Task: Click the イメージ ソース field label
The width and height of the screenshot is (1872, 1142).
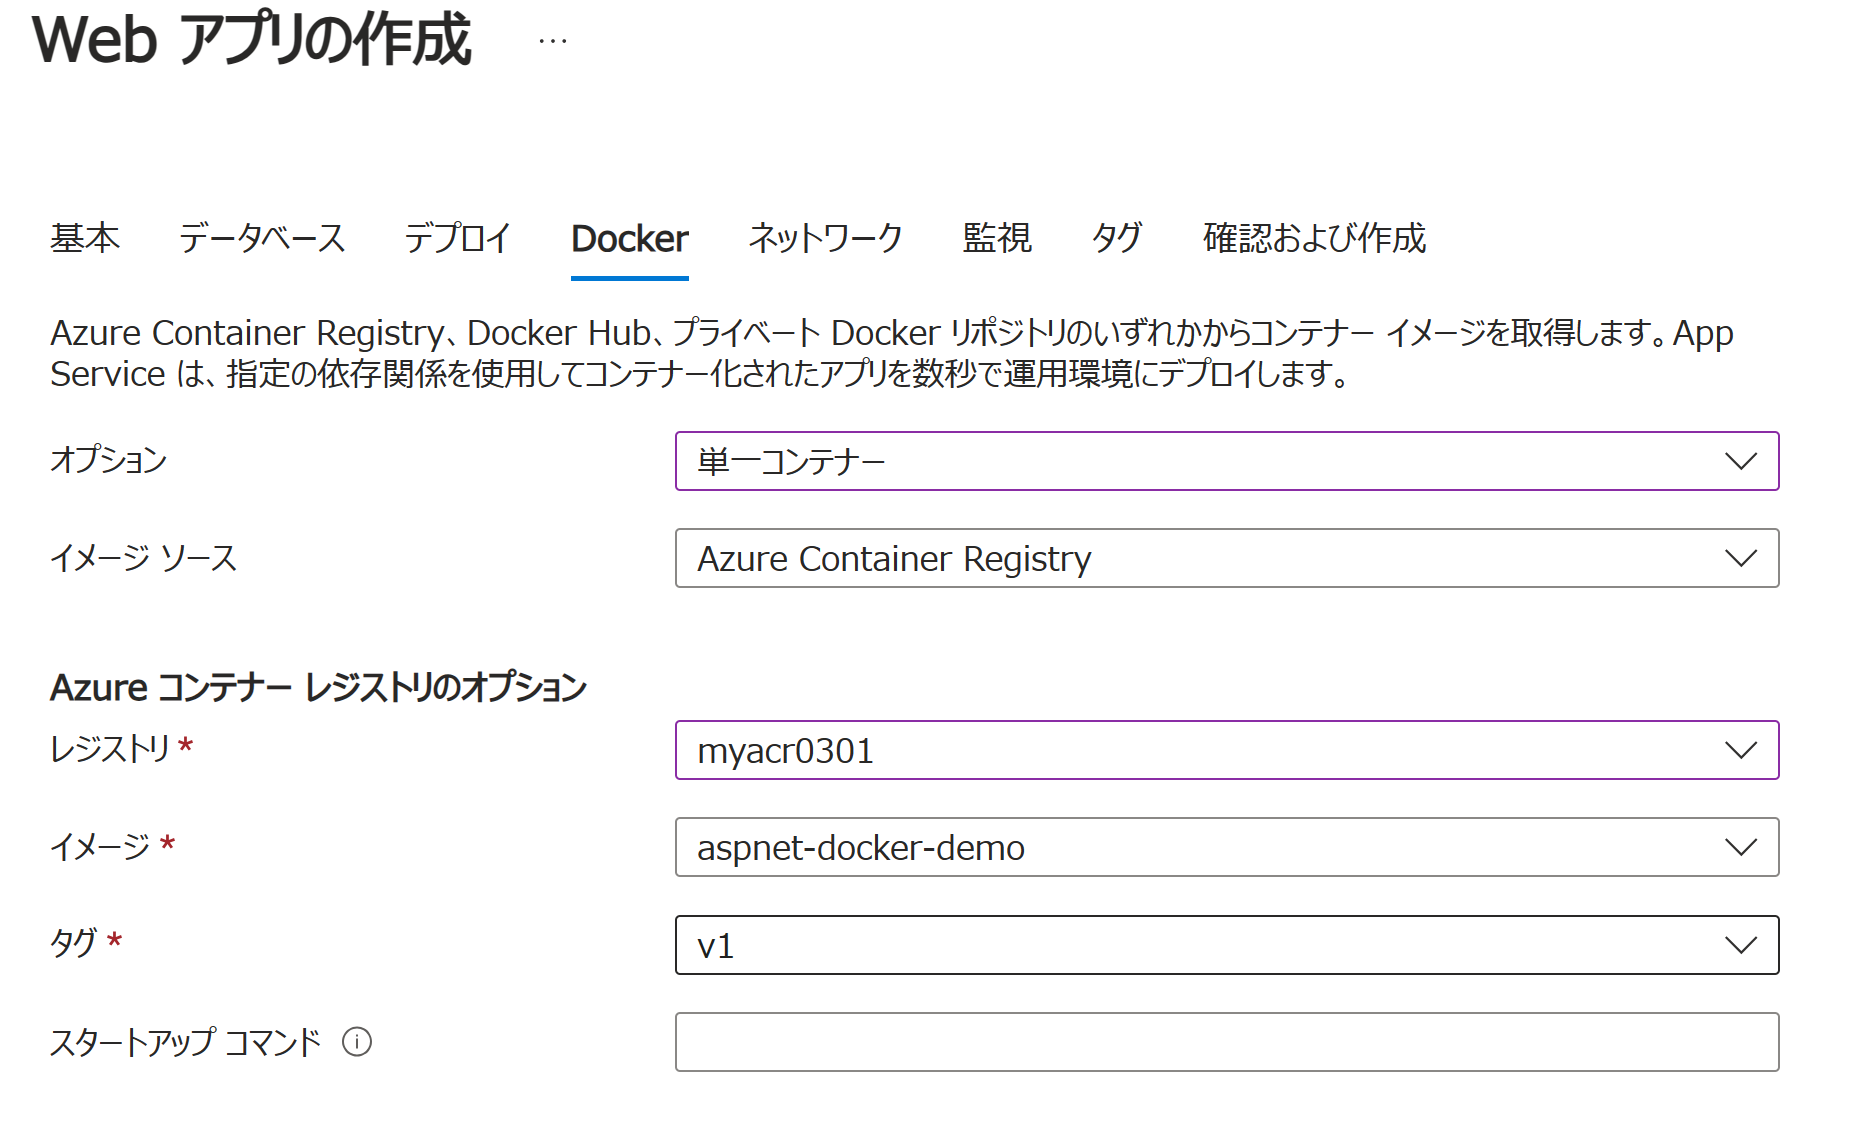Action: tap(144, 557)
